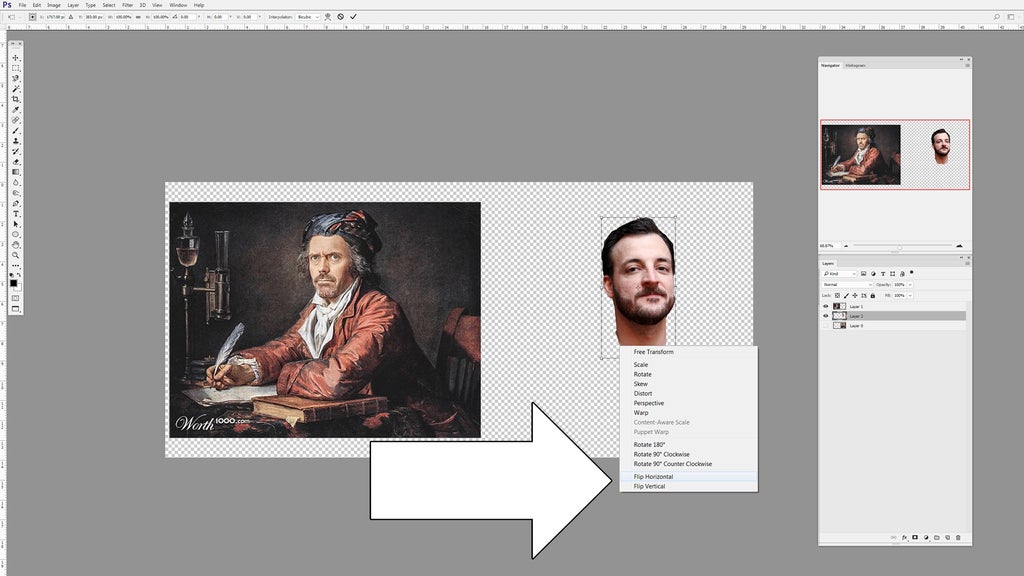Add a layer mask
This screenshot has width=1024, height=576.
915,537
